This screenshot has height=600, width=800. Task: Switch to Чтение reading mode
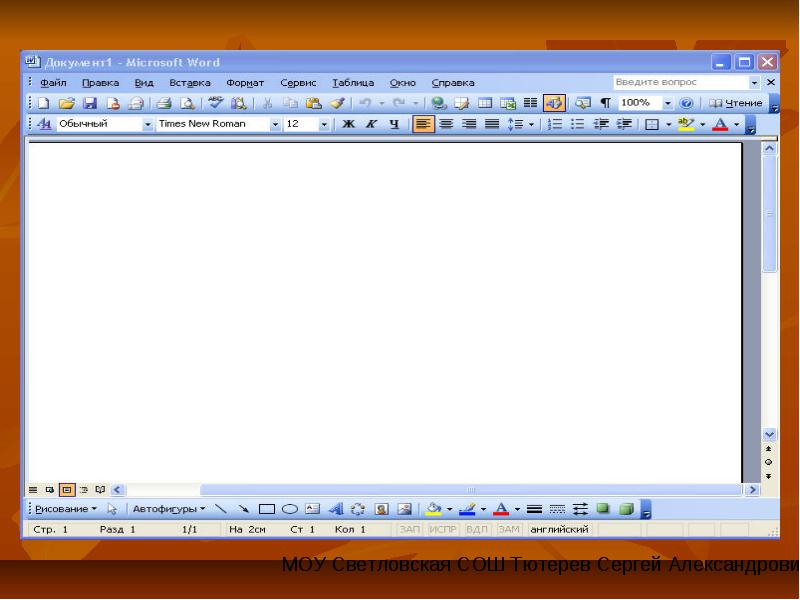736,104
